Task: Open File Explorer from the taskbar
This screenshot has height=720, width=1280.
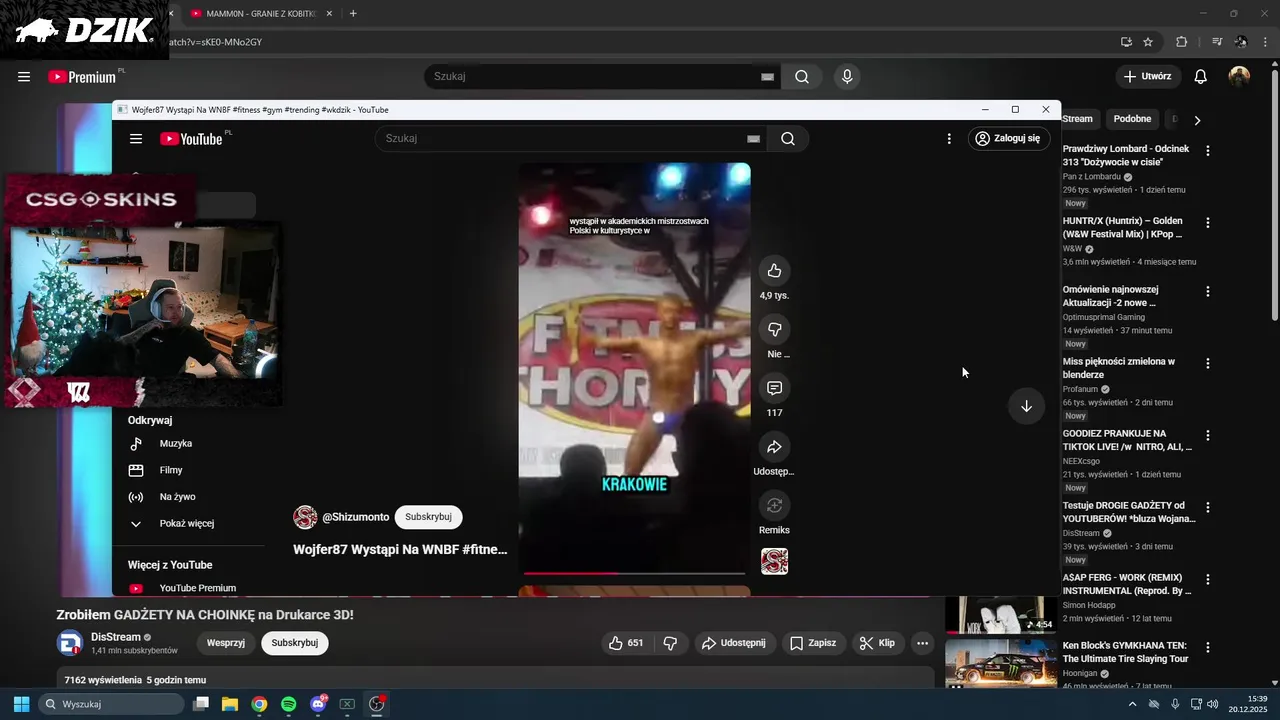Action: (230, 704)
